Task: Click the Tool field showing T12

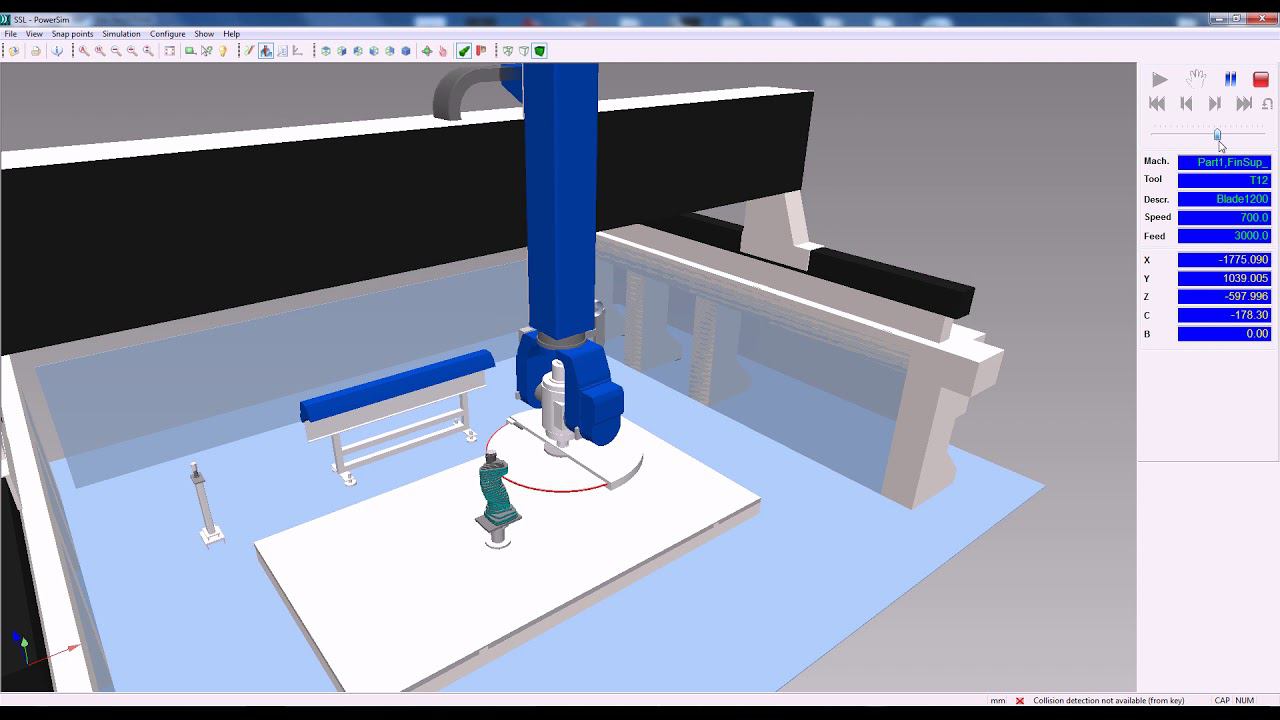Action: click(1224, 180)
